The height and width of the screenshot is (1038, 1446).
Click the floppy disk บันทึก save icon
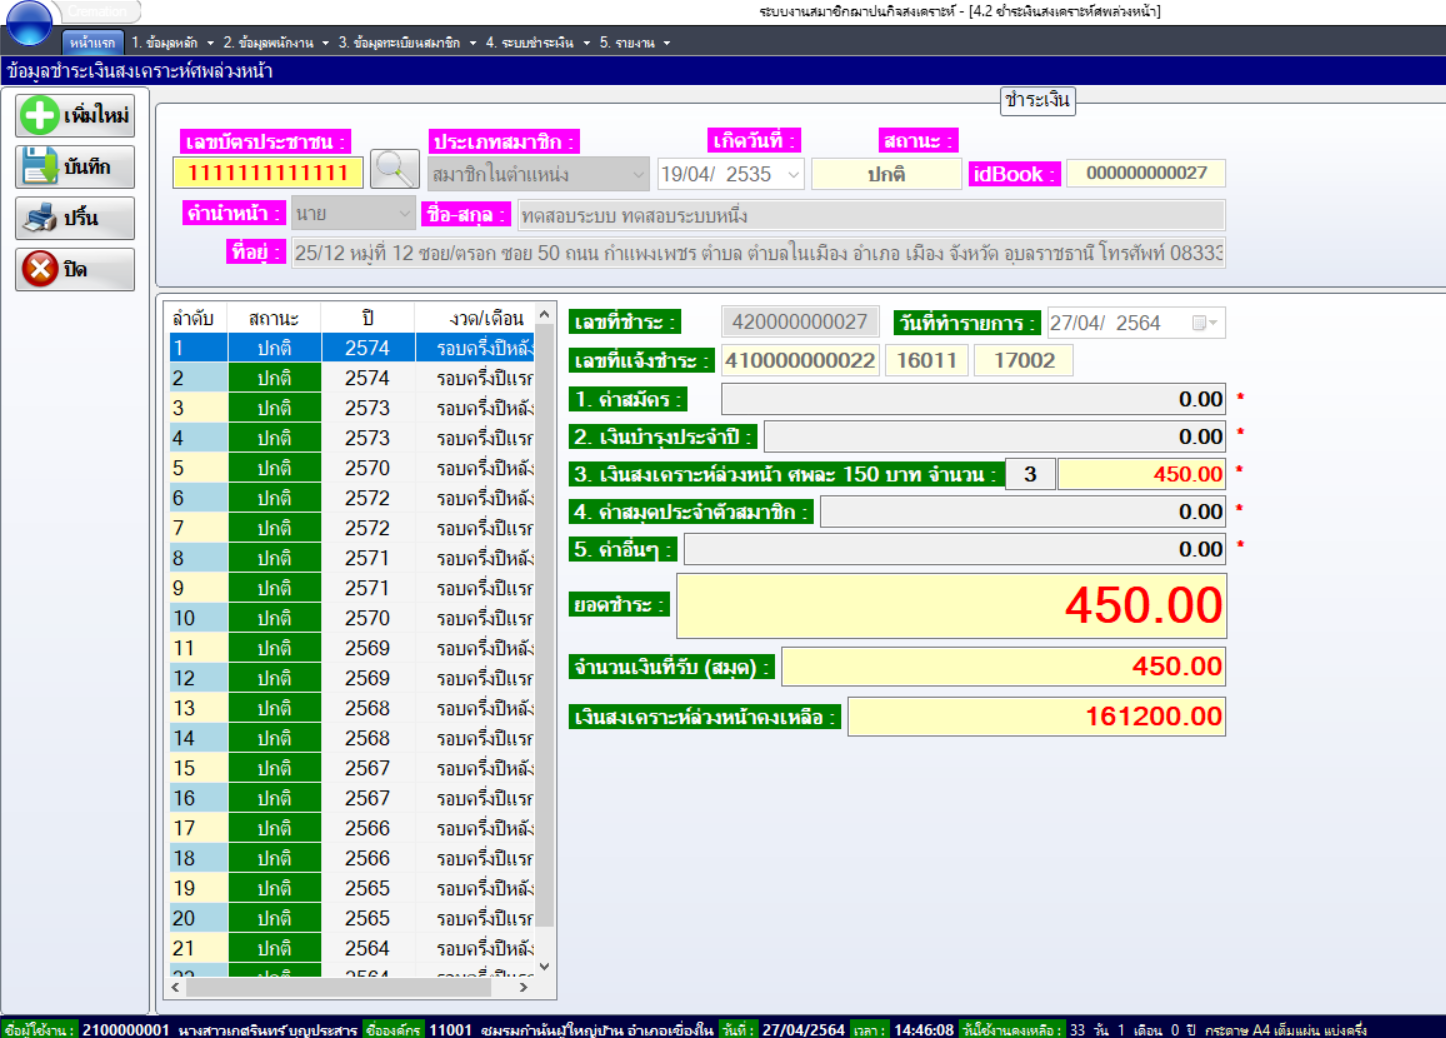pyautogui.click(x=40, y=166)
